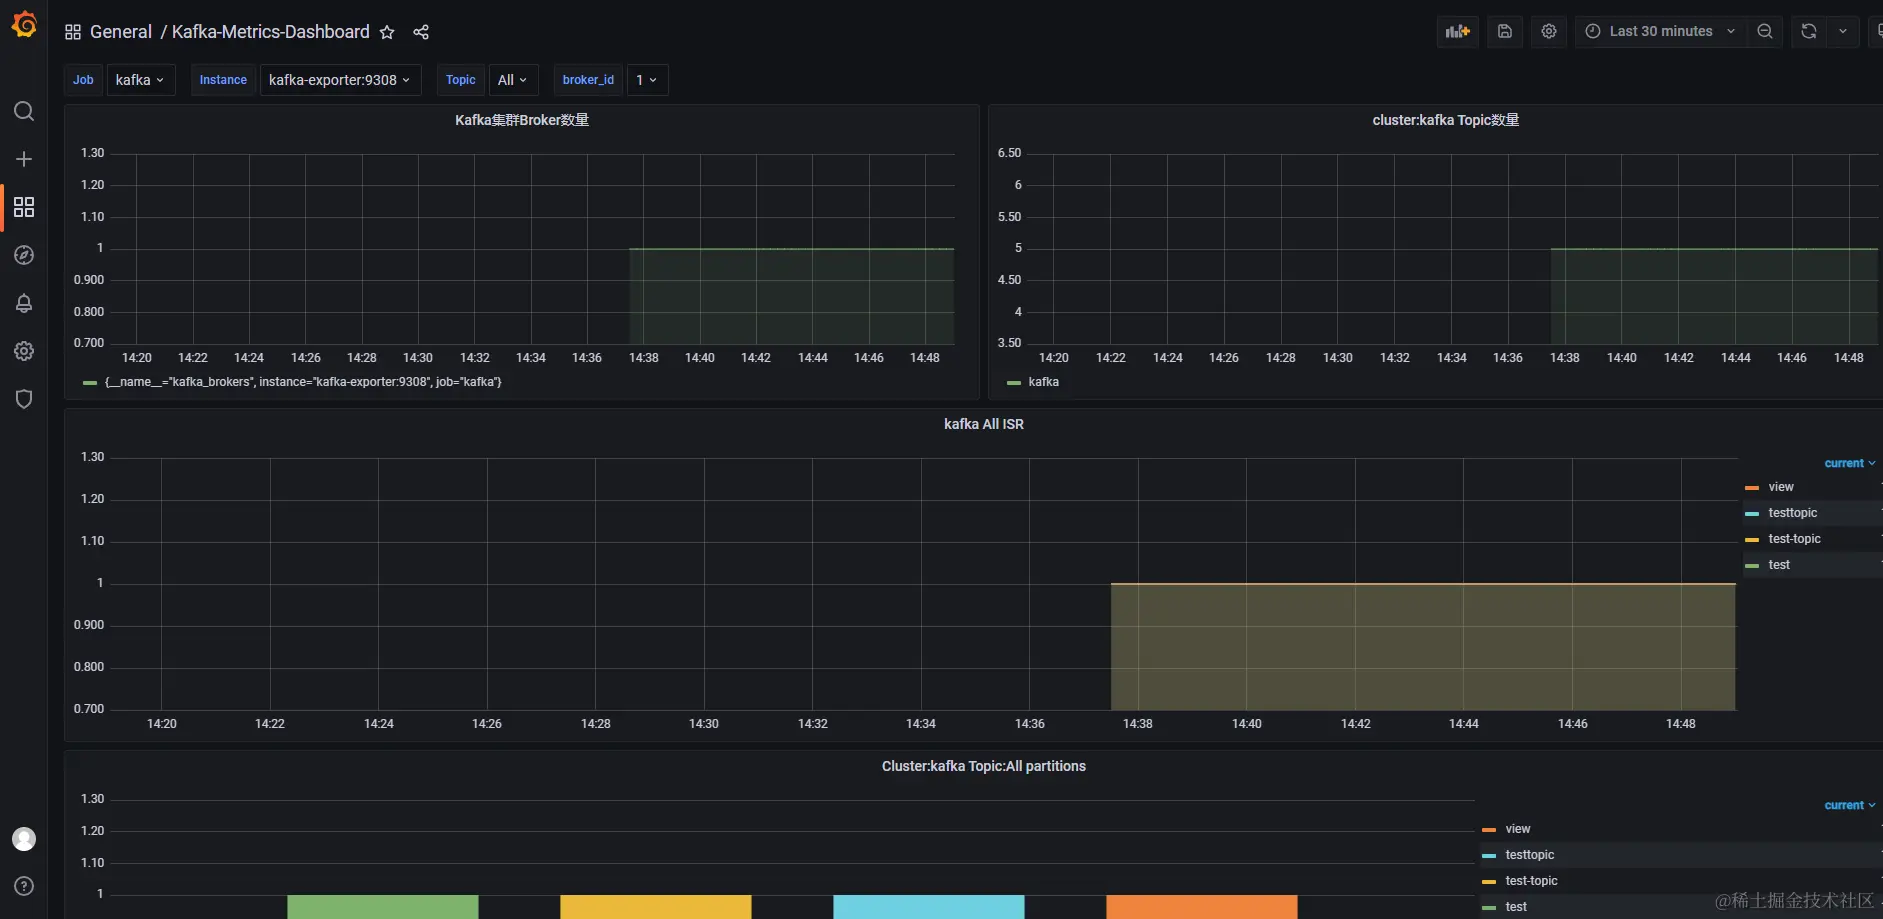
Task: Toggle the view series in kafka All ISR legend
Action: pyautogui.click(x=1781, y=487)
